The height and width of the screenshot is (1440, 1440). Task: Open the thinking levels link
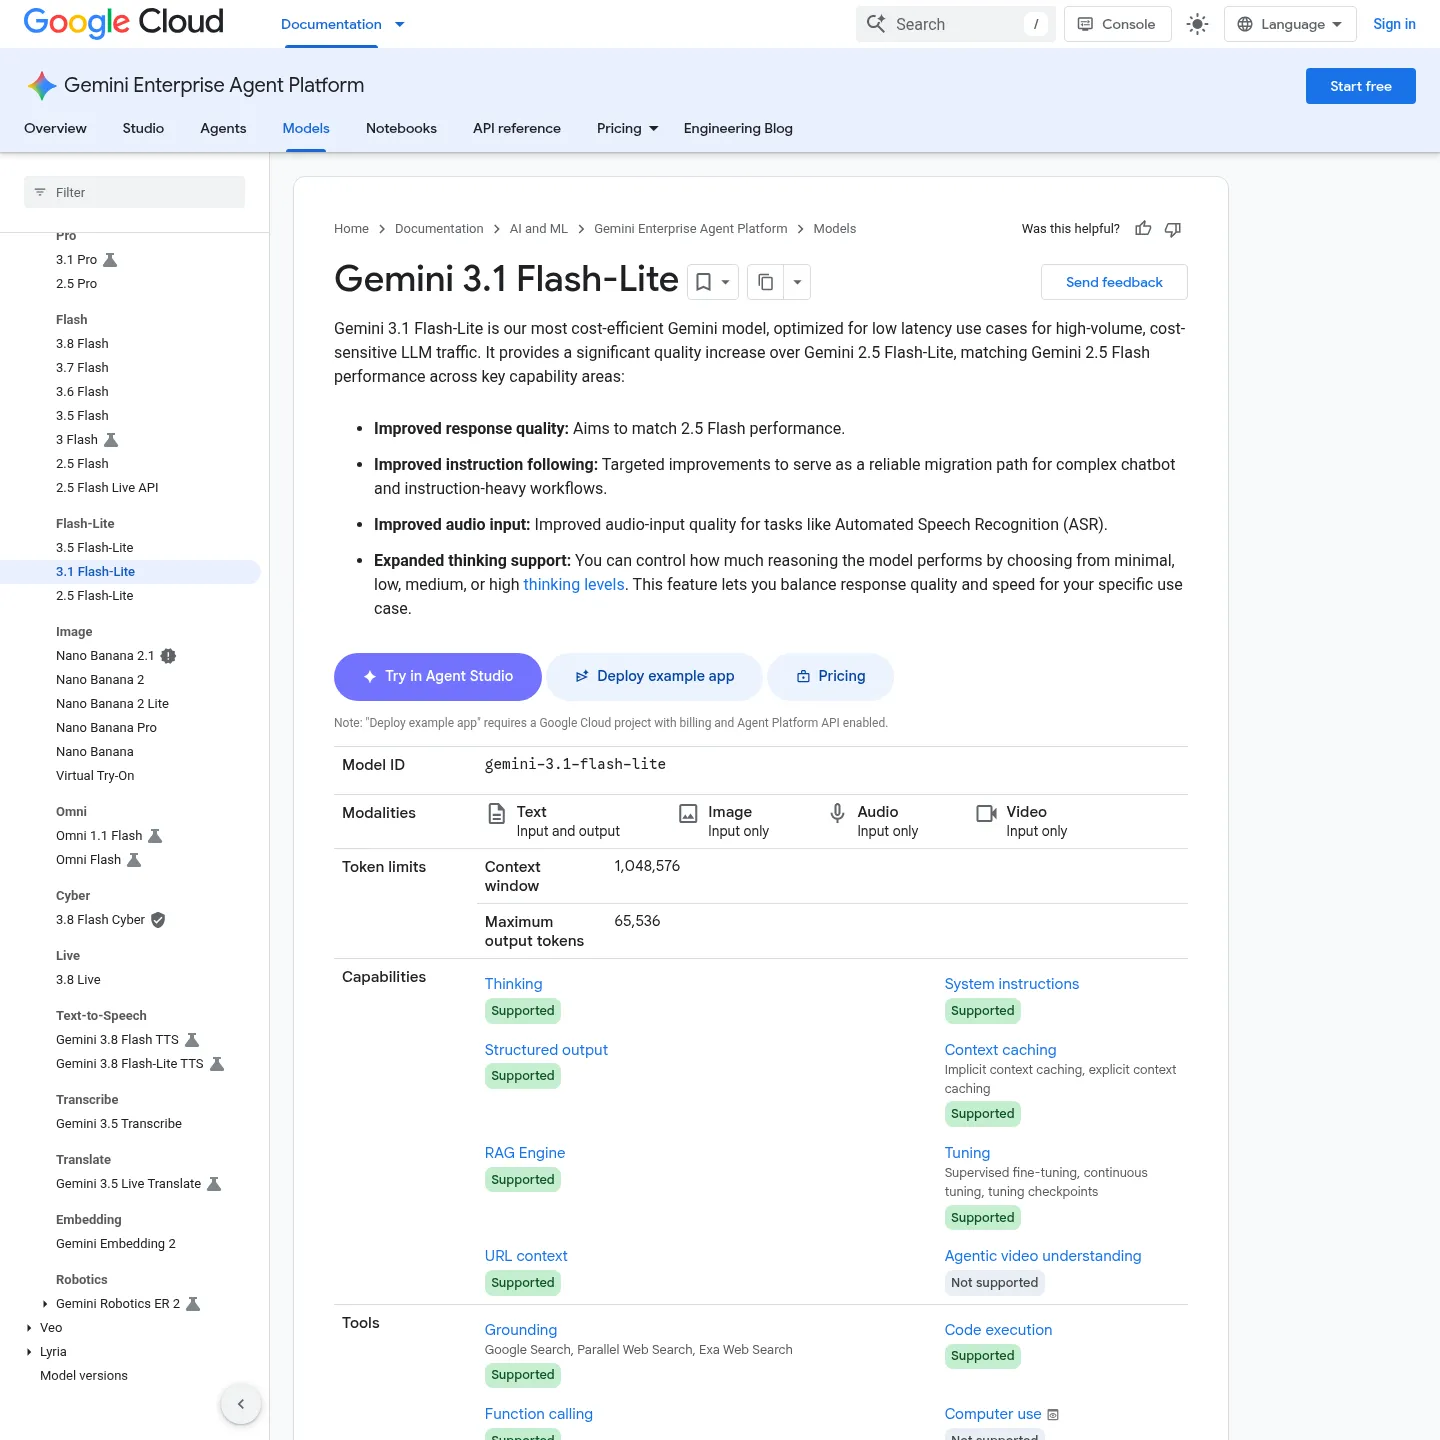(x=574, y=584)
